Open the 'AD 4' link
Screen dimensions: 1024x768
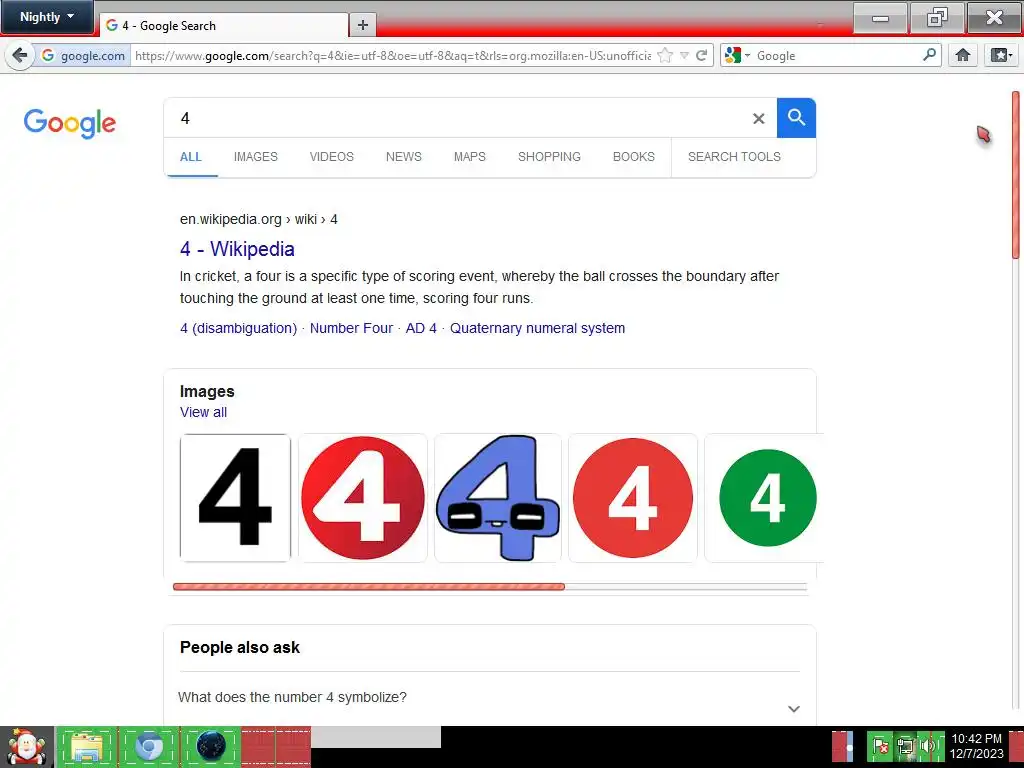tap(421, 328)
